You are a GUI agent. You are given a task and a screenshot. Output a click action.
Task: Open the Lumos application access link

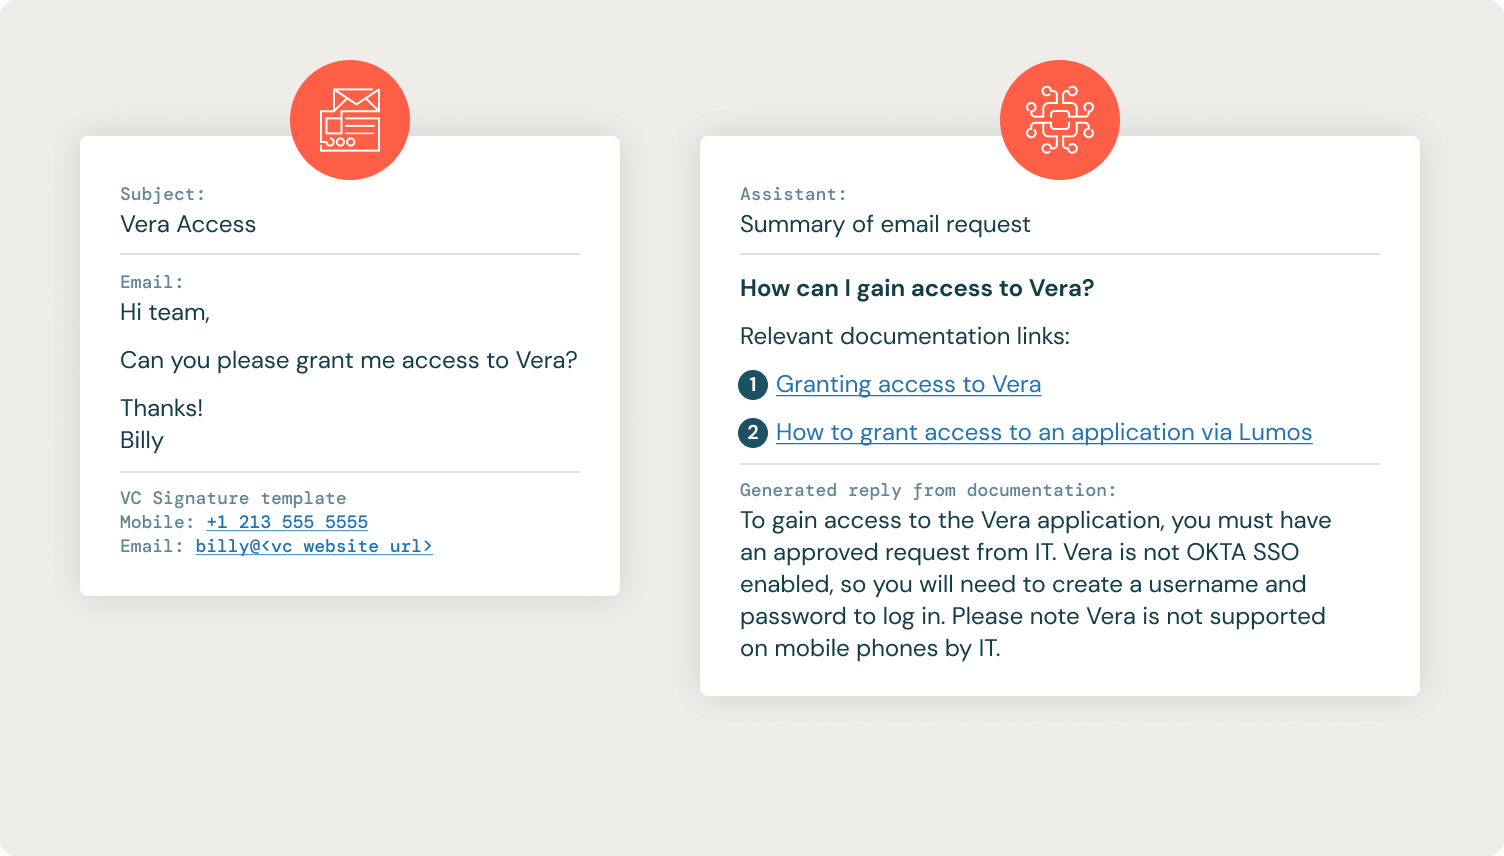(1043, 433)
